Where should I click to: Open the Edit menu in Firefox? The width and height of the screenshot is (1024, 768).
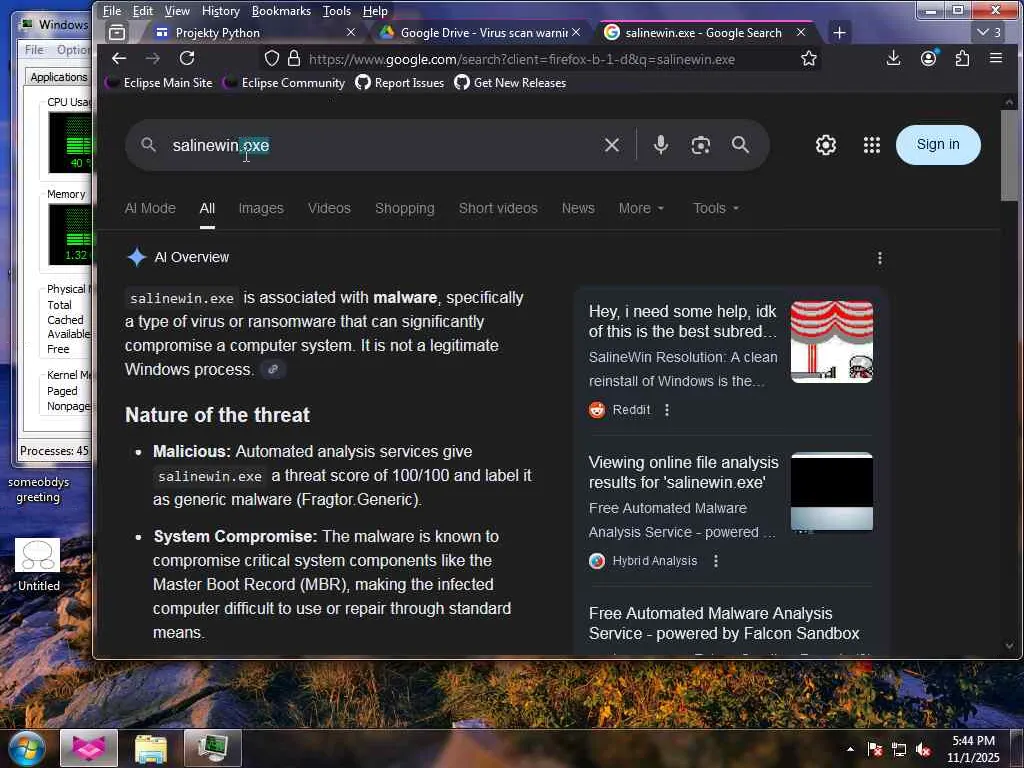(142, 10)
